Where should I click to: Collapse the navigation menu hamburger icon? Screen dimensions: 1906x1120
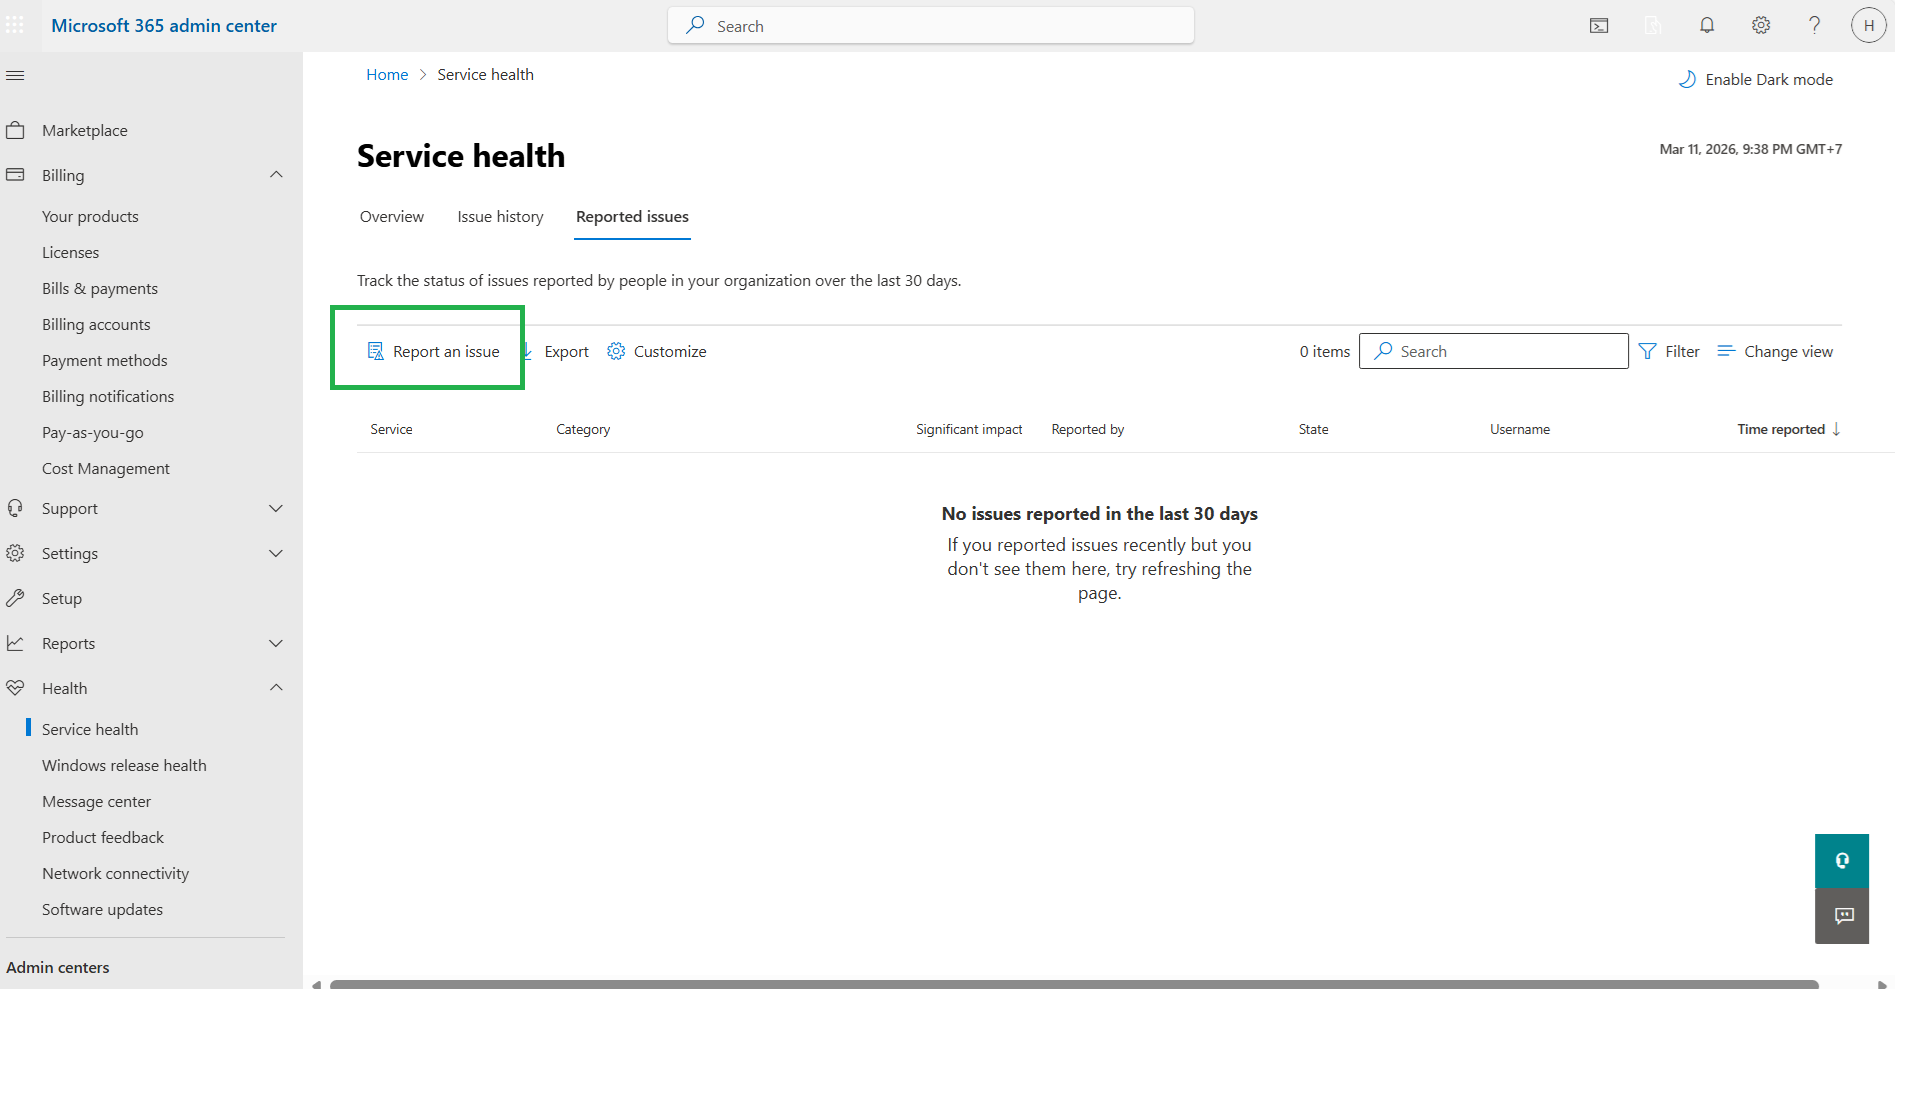tap(15, 76)
